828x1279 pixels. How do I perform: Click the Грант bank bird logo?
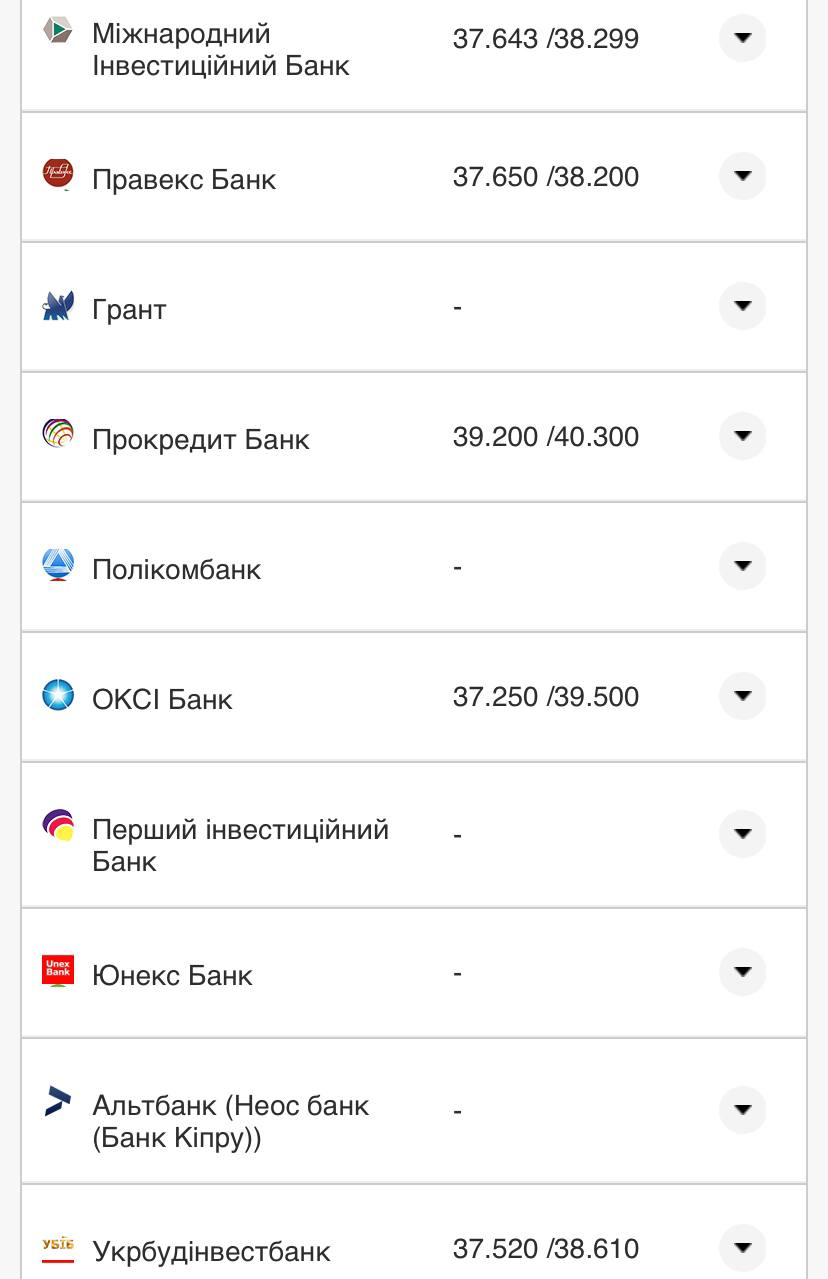[59, 301]
